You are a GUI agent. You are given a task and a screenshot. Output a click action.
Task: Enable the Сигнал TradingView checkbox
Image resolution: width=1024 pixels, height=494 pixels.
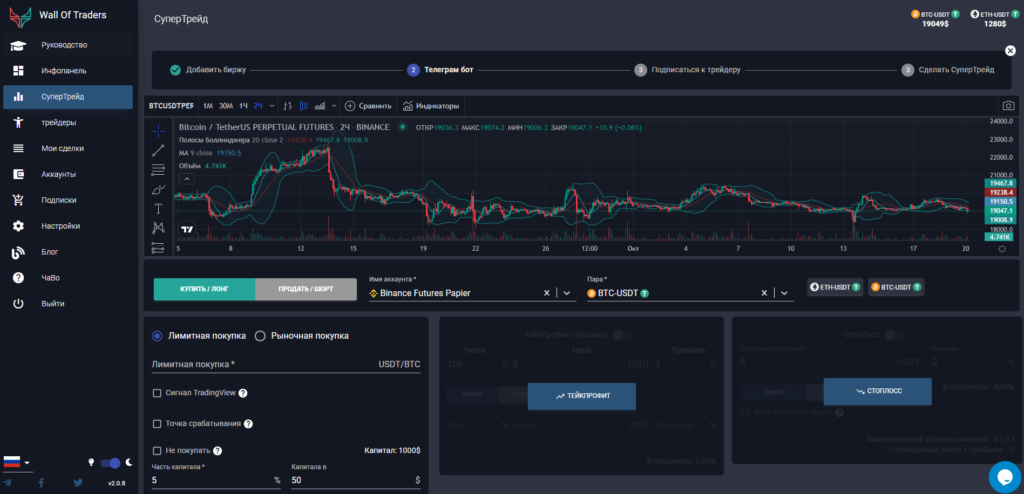tap(157, 393)
